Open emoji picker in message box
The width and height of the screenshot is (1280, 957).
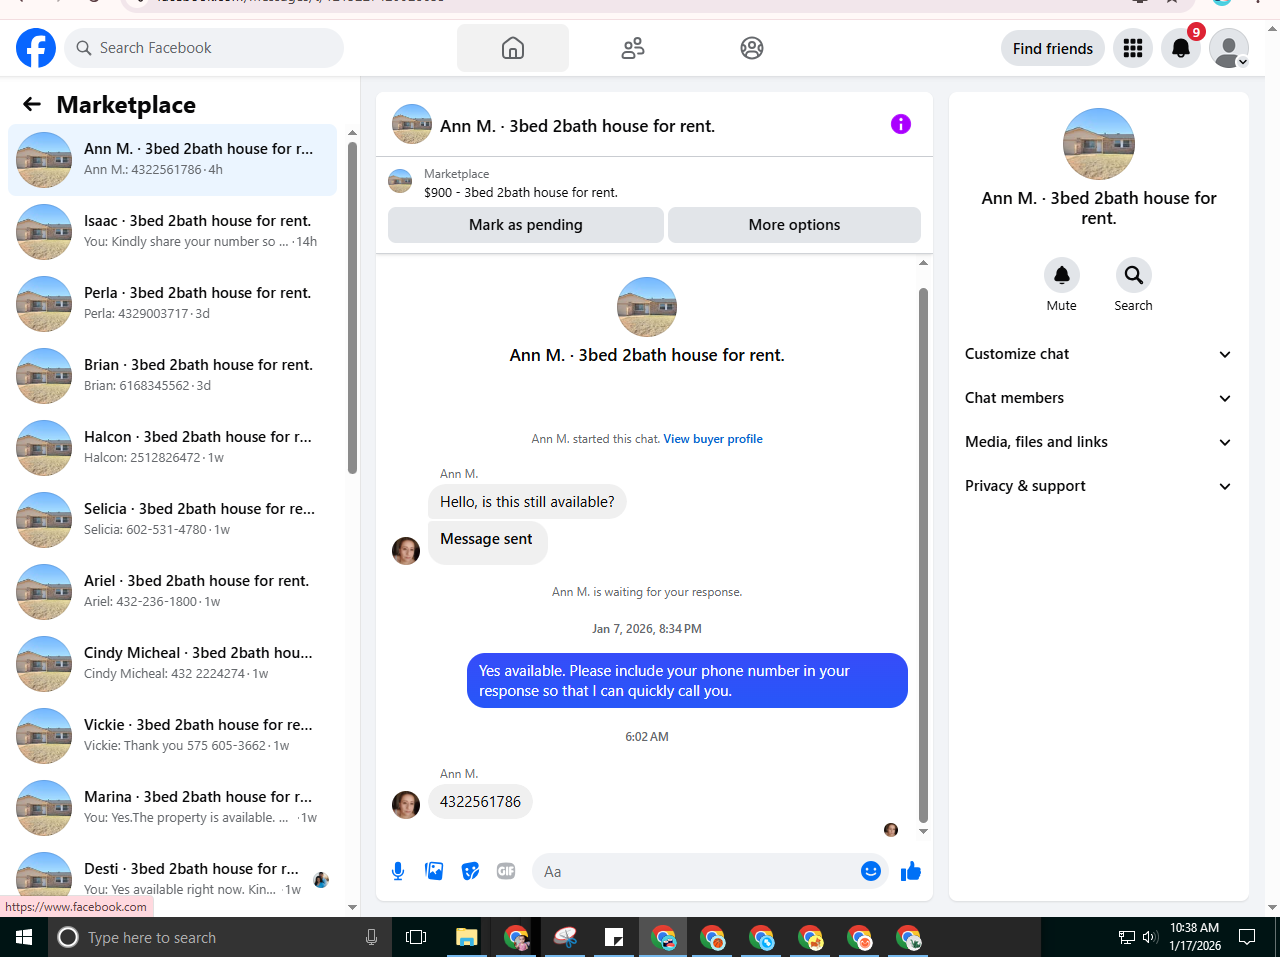(871, 871)
